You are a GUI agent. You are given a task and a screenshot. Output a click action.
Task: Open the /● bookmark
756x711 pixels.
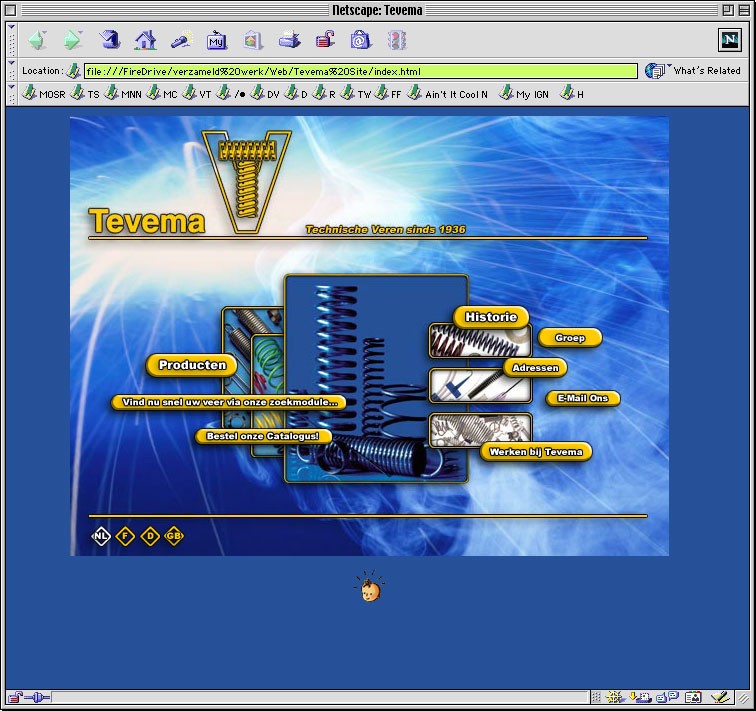231,94
